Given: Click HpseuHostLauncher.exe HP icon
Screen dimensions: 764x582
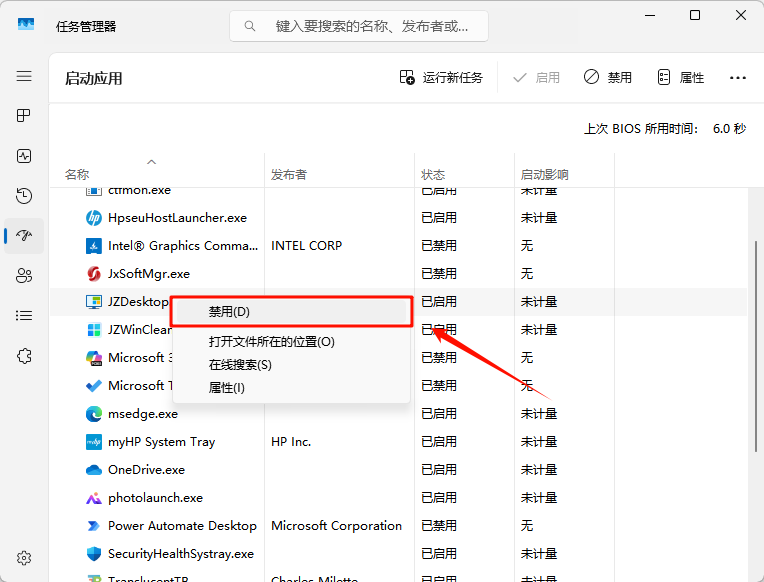Looking at the screenshot, I should pos(94,218).
